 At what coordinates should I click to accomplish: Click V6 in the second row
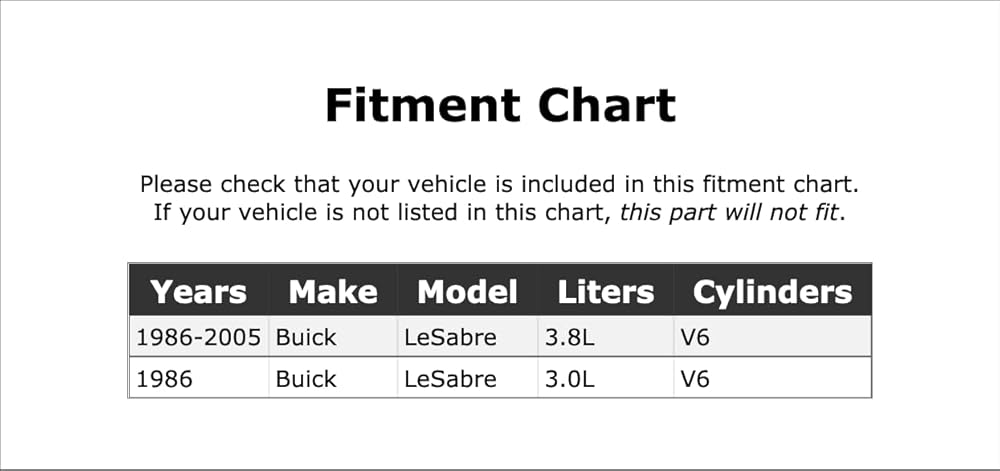click(x=695, y=379)
